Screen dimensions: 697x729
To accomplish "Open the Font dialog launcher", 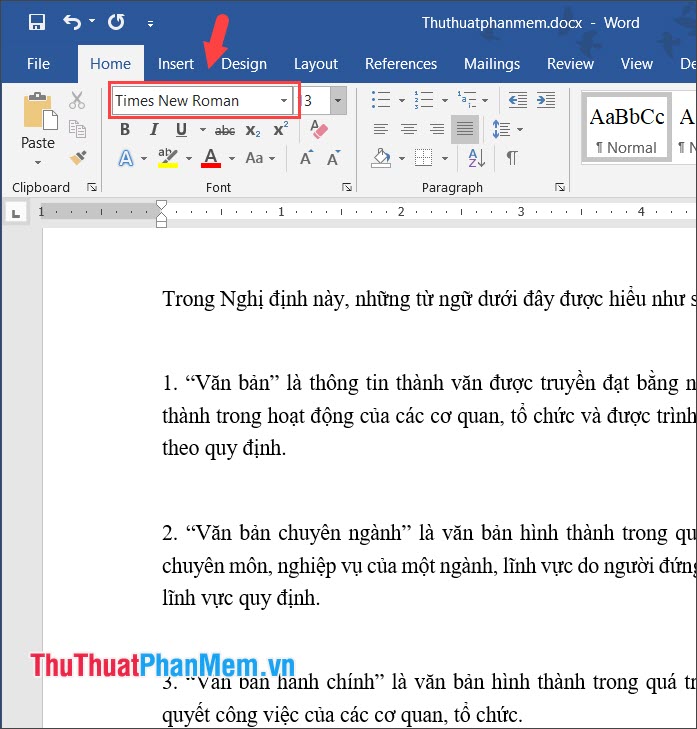I will (347, 187).
